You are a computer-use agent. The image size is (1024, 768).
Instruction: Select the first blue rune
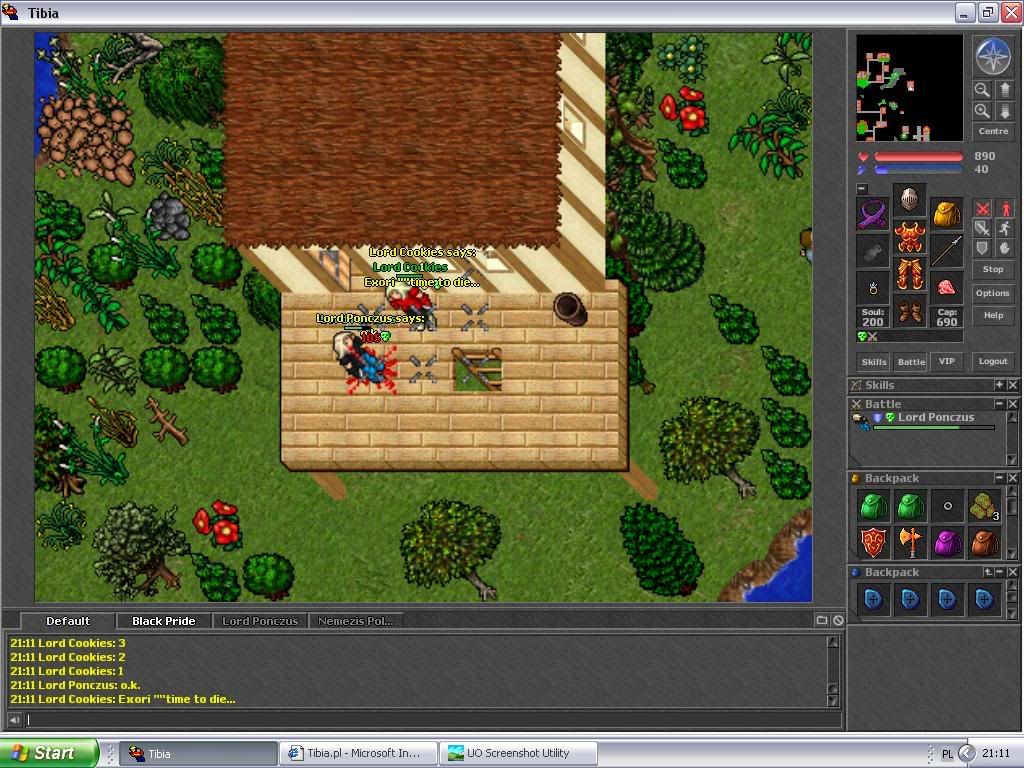click(873, 600)
